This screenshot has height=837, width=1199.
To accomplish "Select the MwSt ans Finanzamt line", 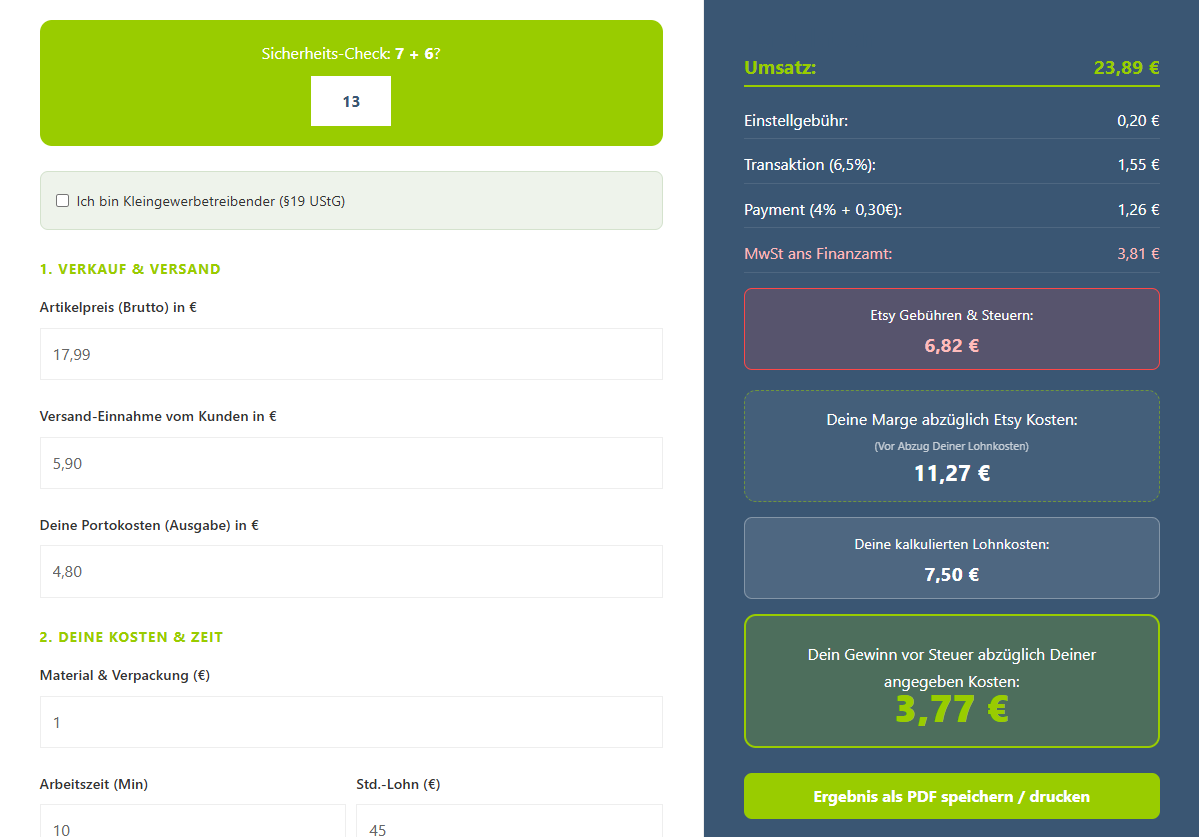I will (x=951, y=254).
